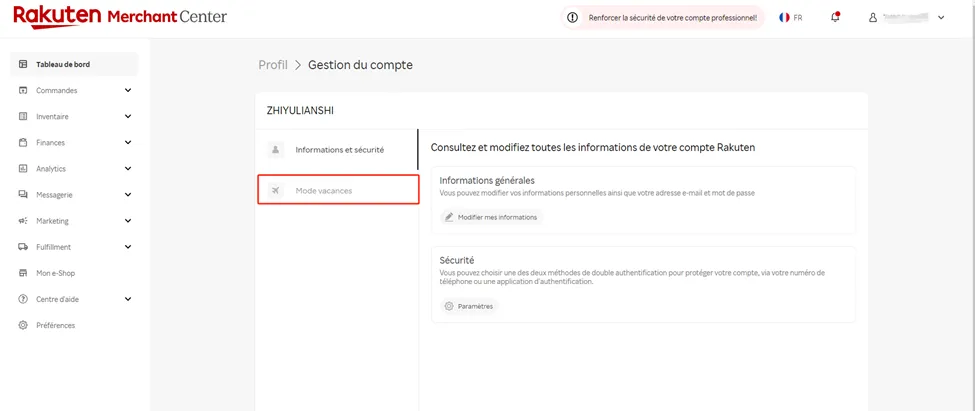The height and width of the screenshot is (411, 975).
Task: Click the Inventaire menu label
Action: [x=52, y=116]
